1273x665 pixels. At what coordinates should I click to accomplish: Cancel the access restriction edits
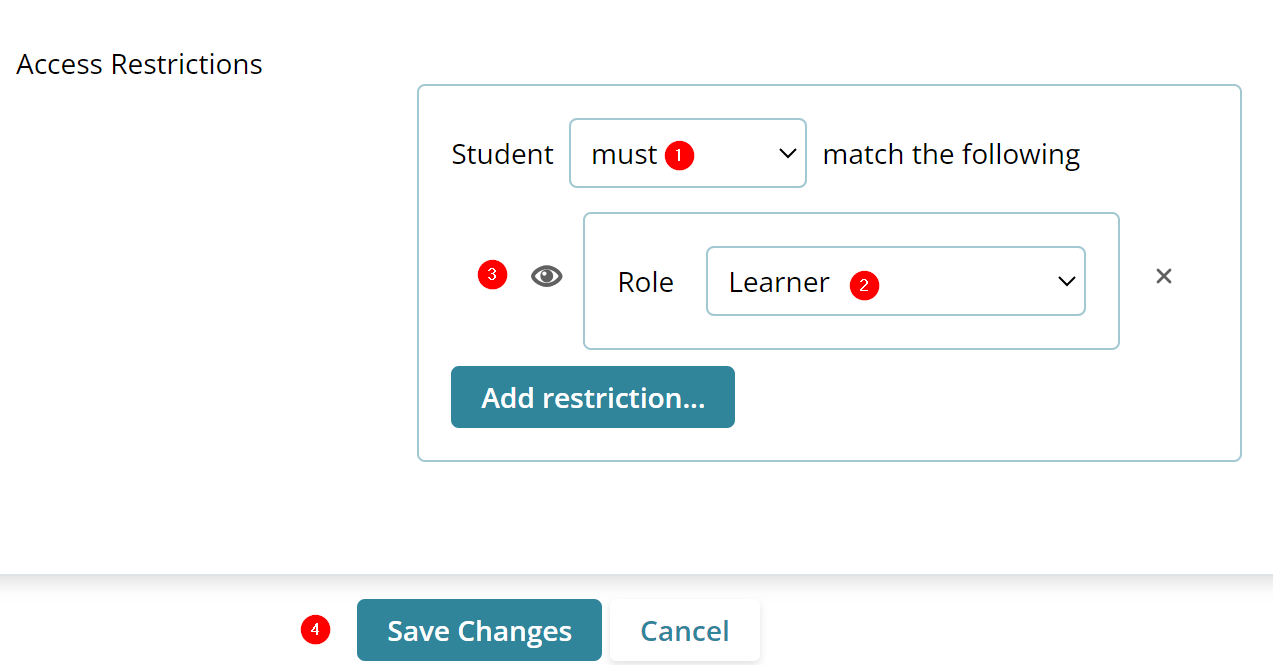click(684, 630)
